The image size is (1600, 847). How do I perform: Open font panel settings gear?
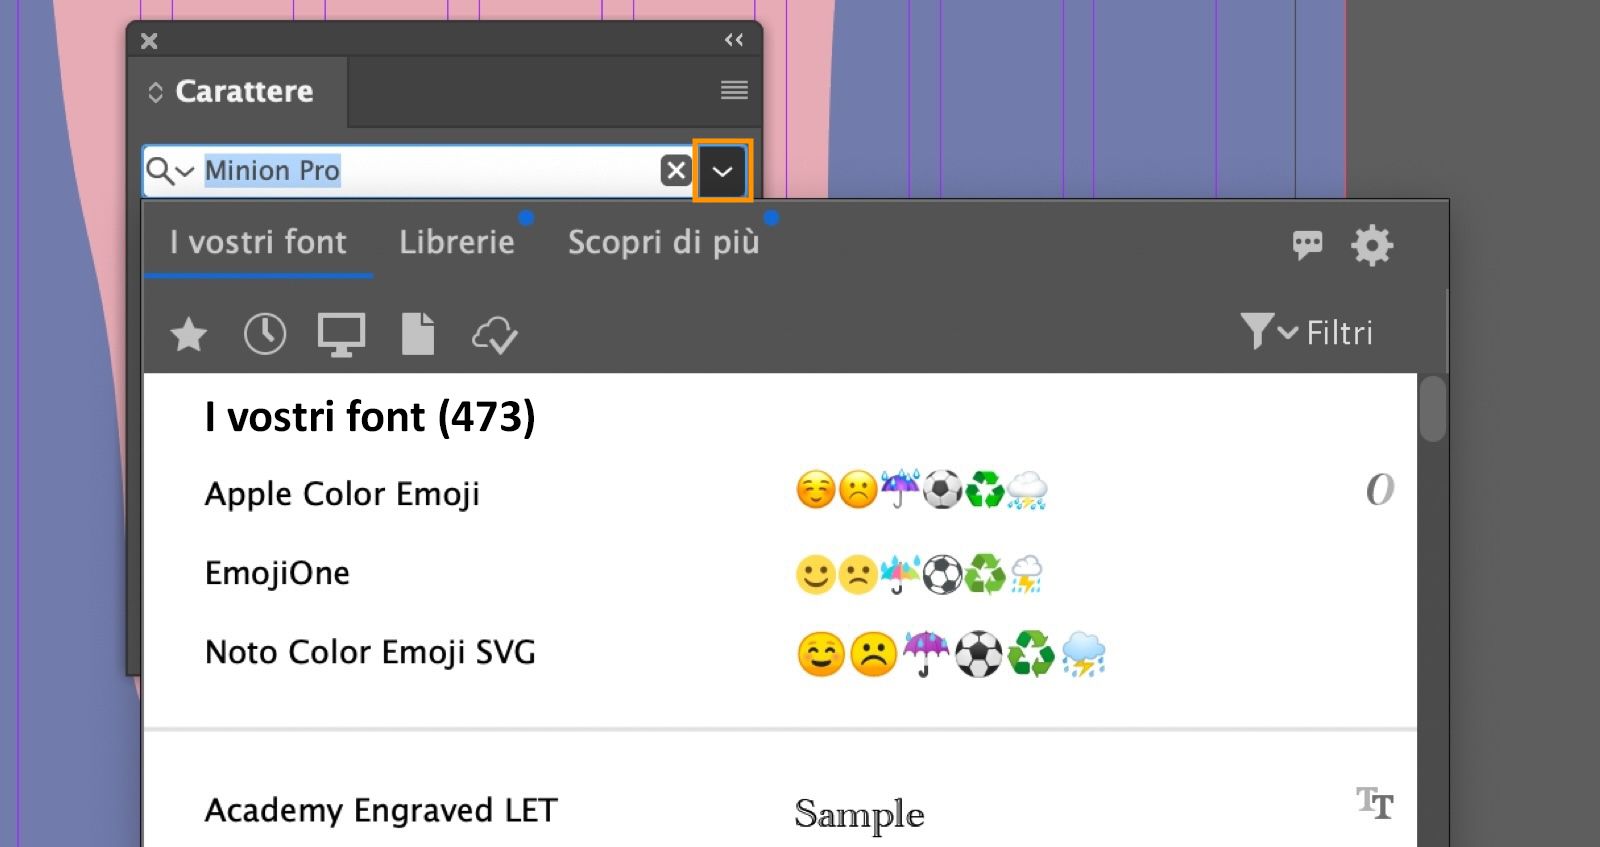(x=1371, y=245)
